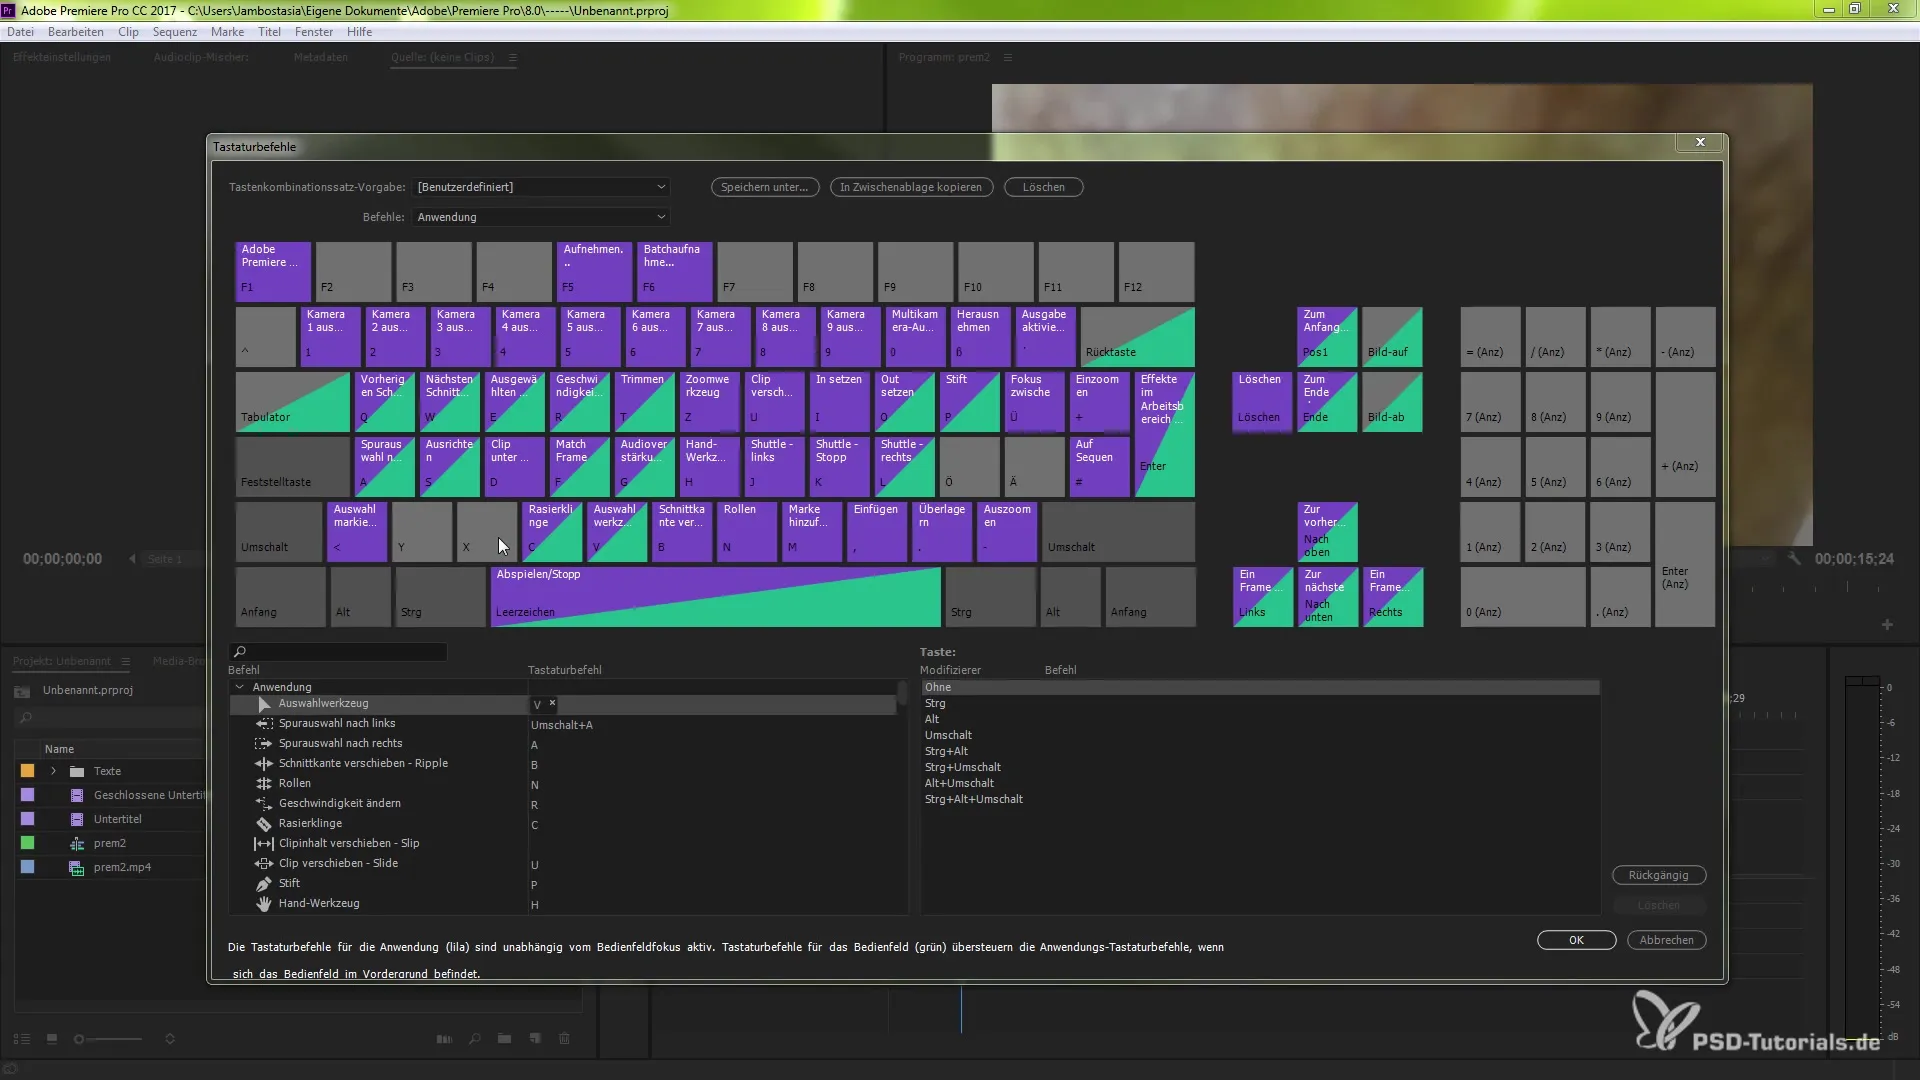Select the Ohne modifier row
1920x1080 pixels.
[x=1260, y=687]
